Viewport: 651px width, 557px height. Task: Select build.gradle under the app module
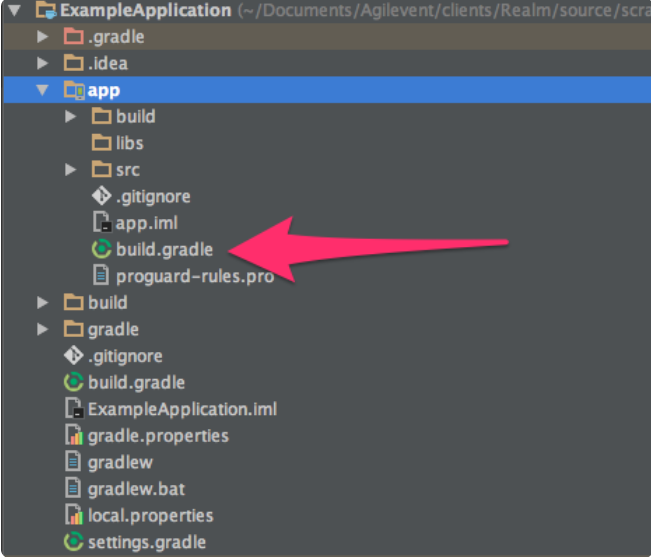[164, 250]
